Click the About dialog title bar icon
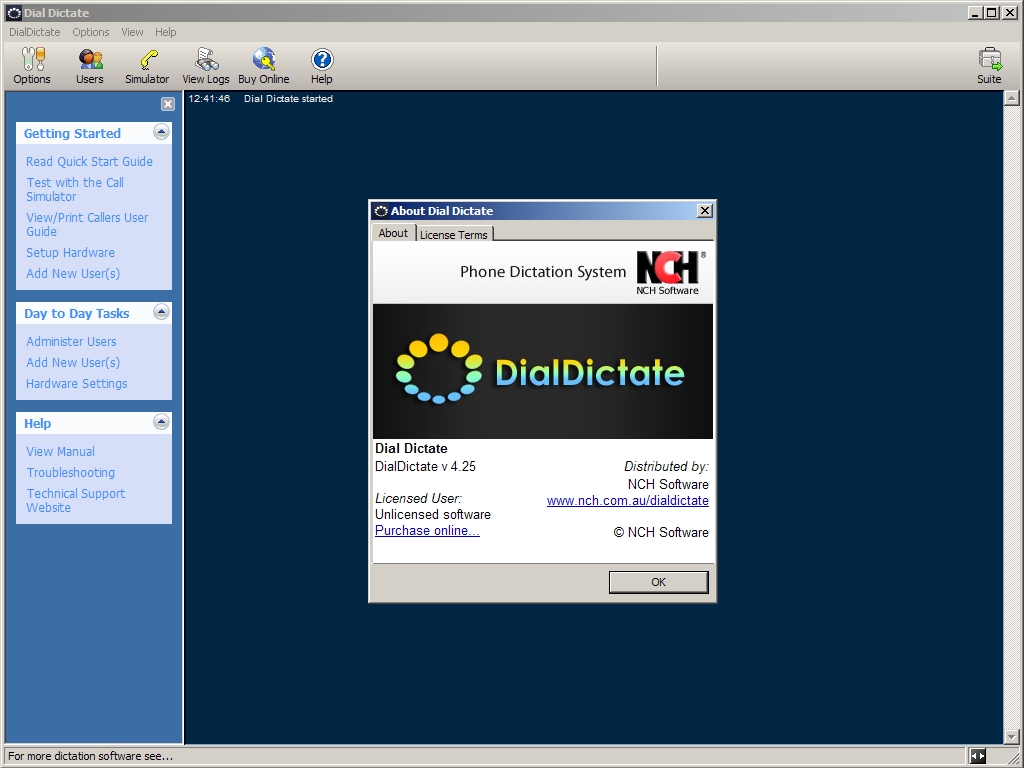 [x=381, y=211]
